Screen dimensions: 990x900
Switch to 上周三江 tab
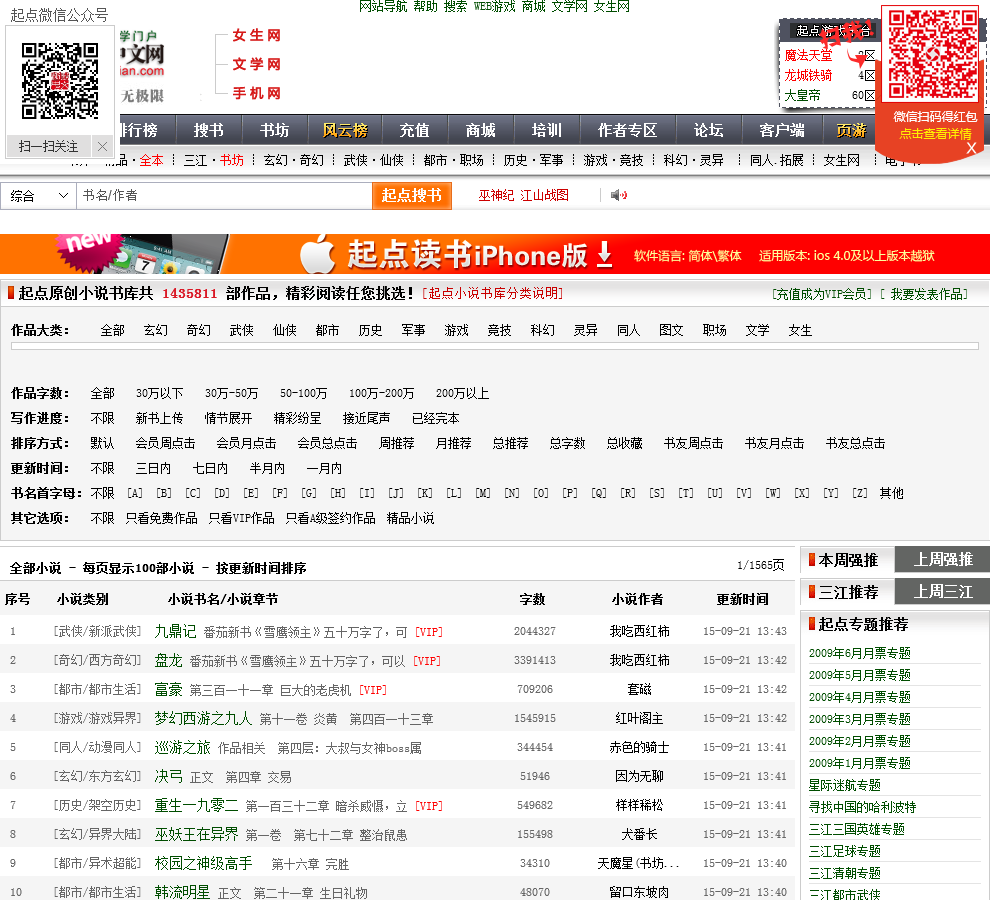(943, 592)
